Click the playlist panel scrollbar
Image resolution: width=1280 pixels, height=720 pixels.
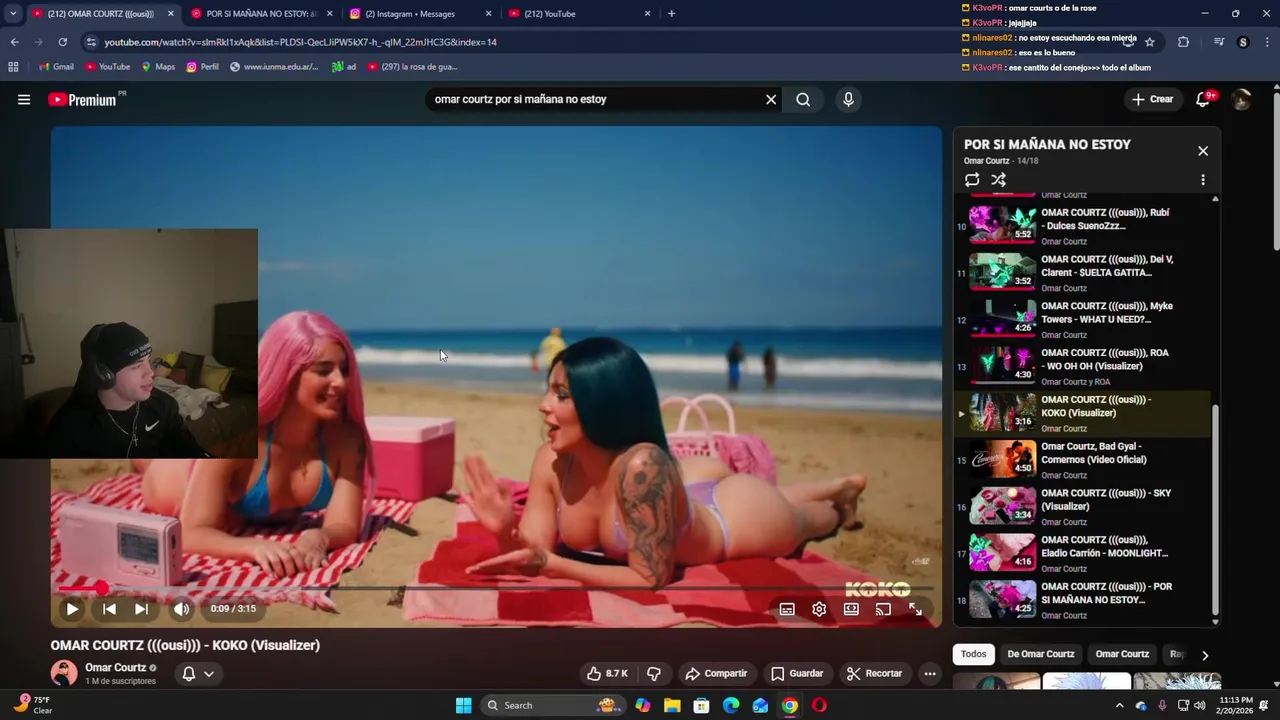coord(1215,510)
